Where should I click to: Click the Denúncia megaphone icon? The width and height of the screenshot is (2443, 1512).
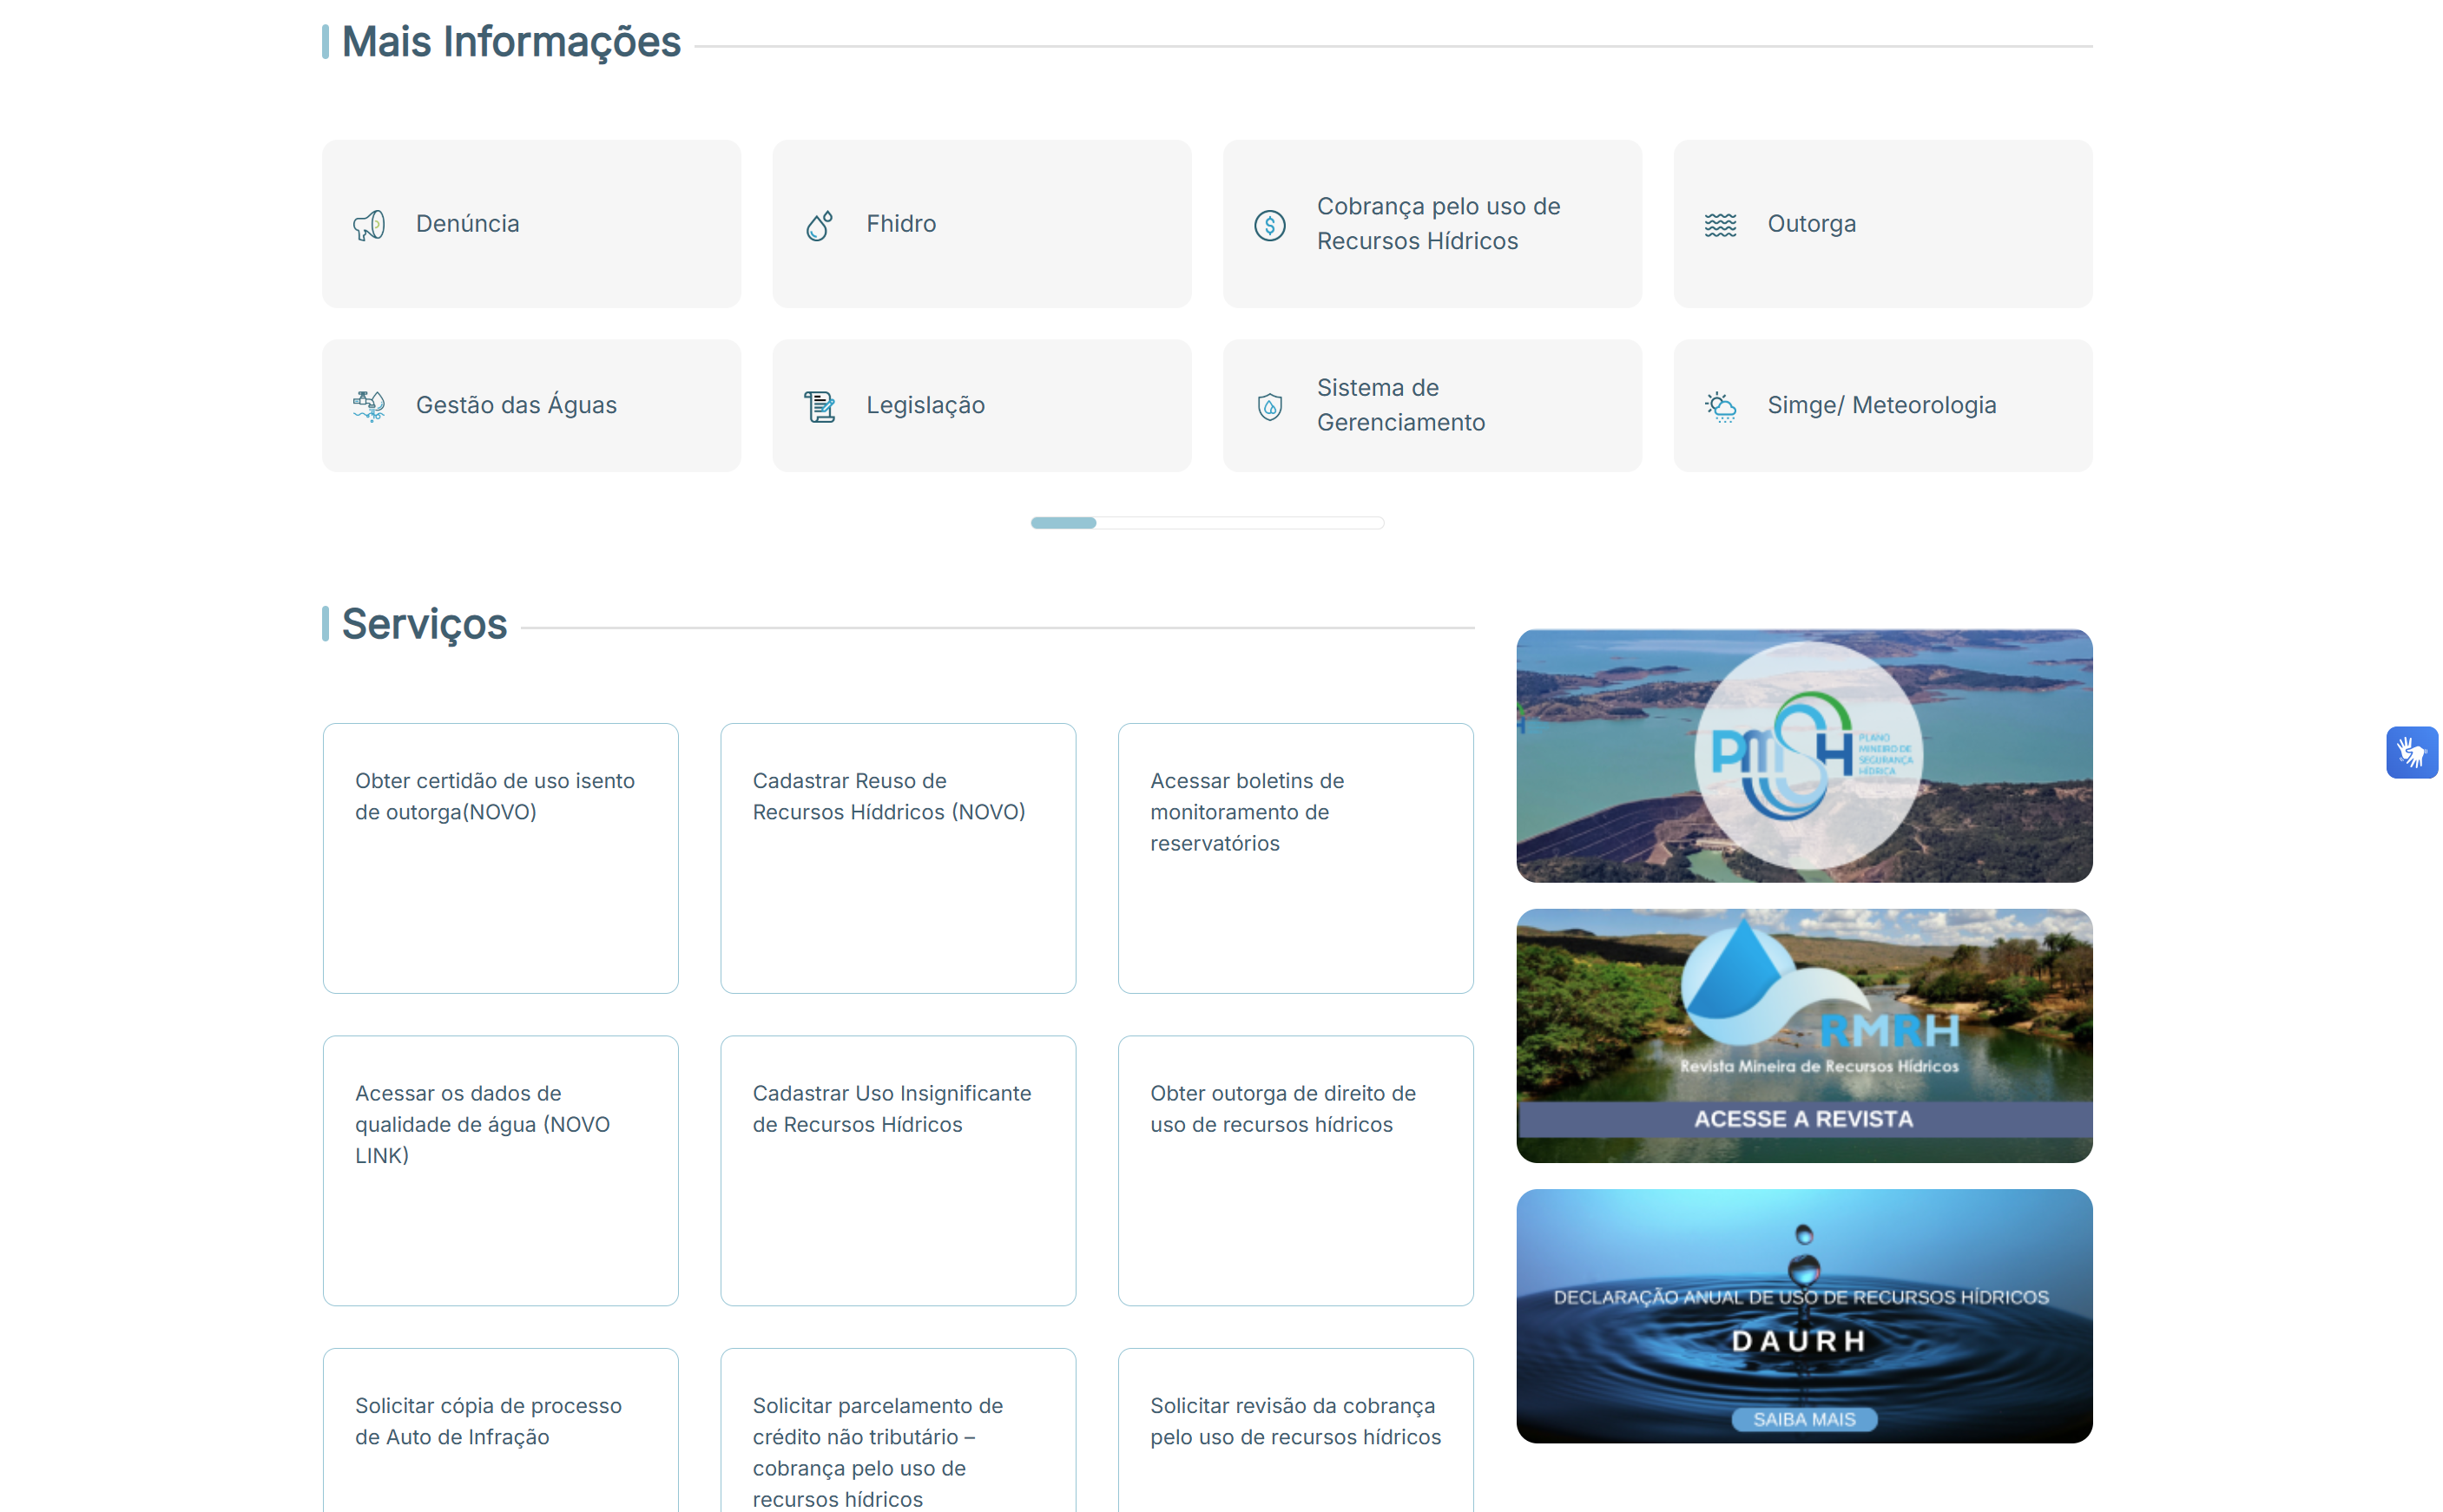pyautogui.click(x=369, y=225)
